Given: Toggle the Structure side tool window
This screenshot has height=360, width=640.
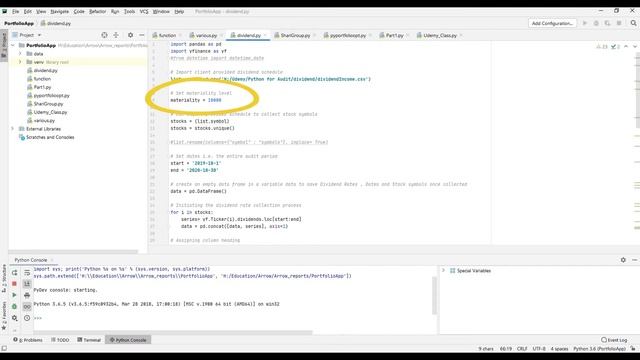Looking at the screenshot, I should tap(4, 278).
